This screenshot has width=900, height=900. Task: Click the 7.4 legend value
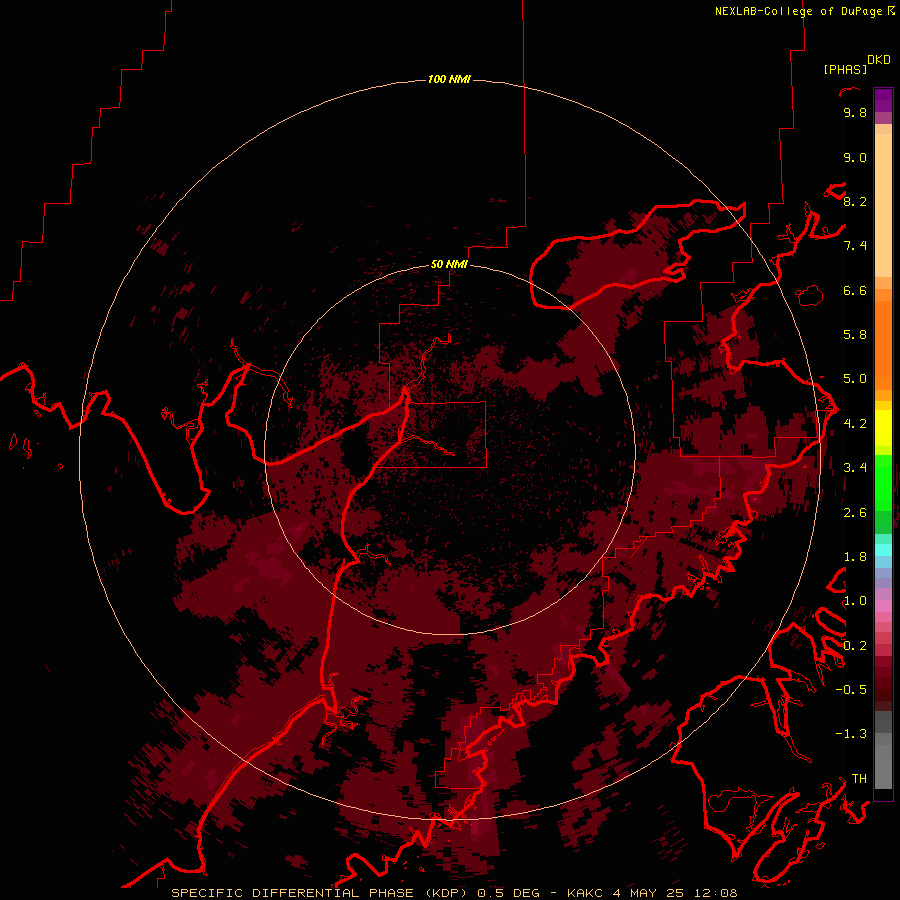[x=855, y=246]
